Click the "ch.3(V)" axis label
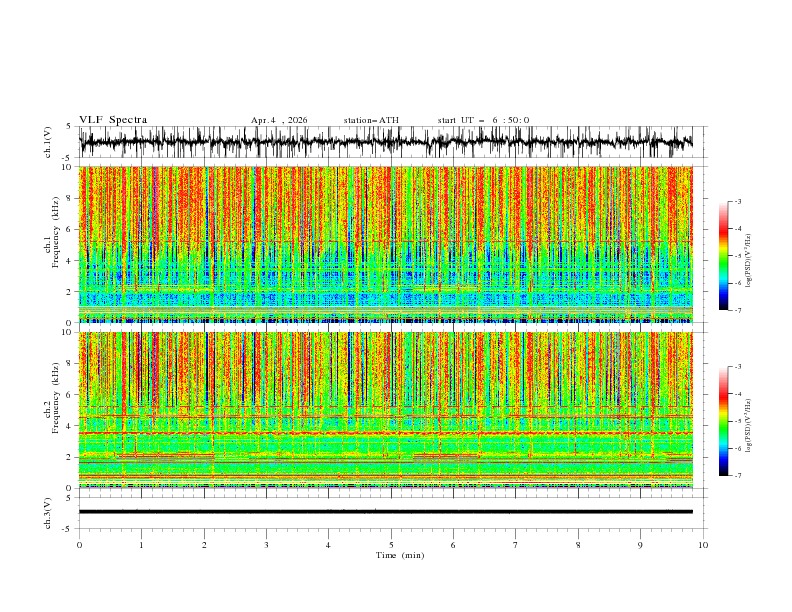Image resolution: width=792 pixels, height=612 pixels. 48,513
